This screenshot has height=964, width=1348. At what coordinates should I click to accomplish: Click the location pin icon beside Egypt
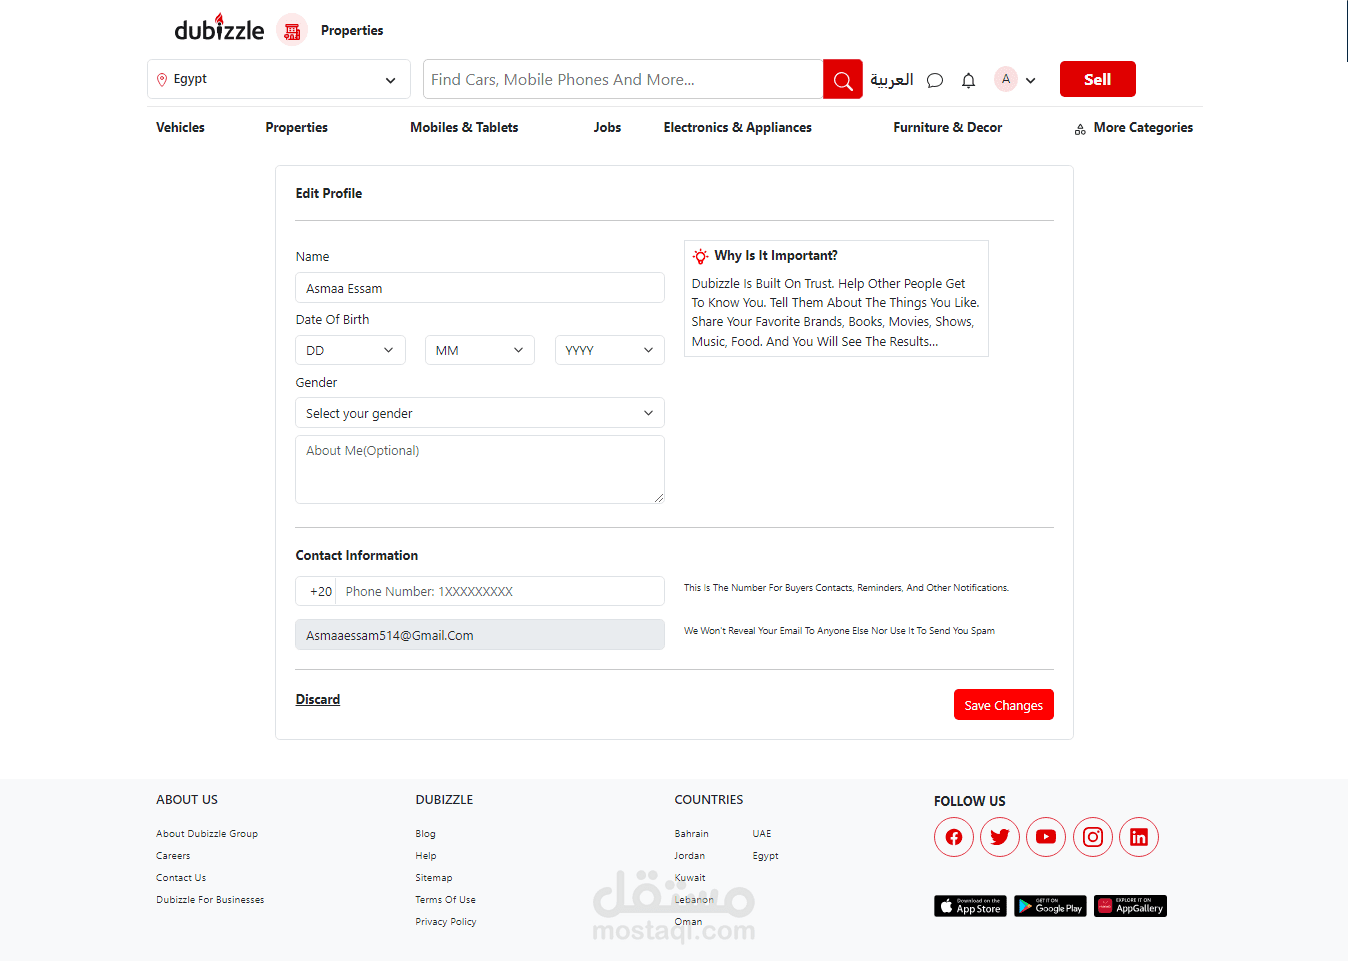pyautogui.click(x=162, y=79)
